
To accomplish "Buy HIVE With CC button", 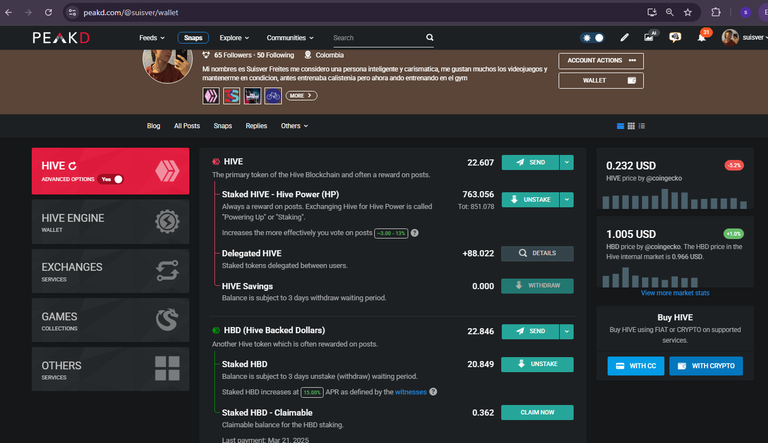I will pyautogui.click(x=636, y=366).
